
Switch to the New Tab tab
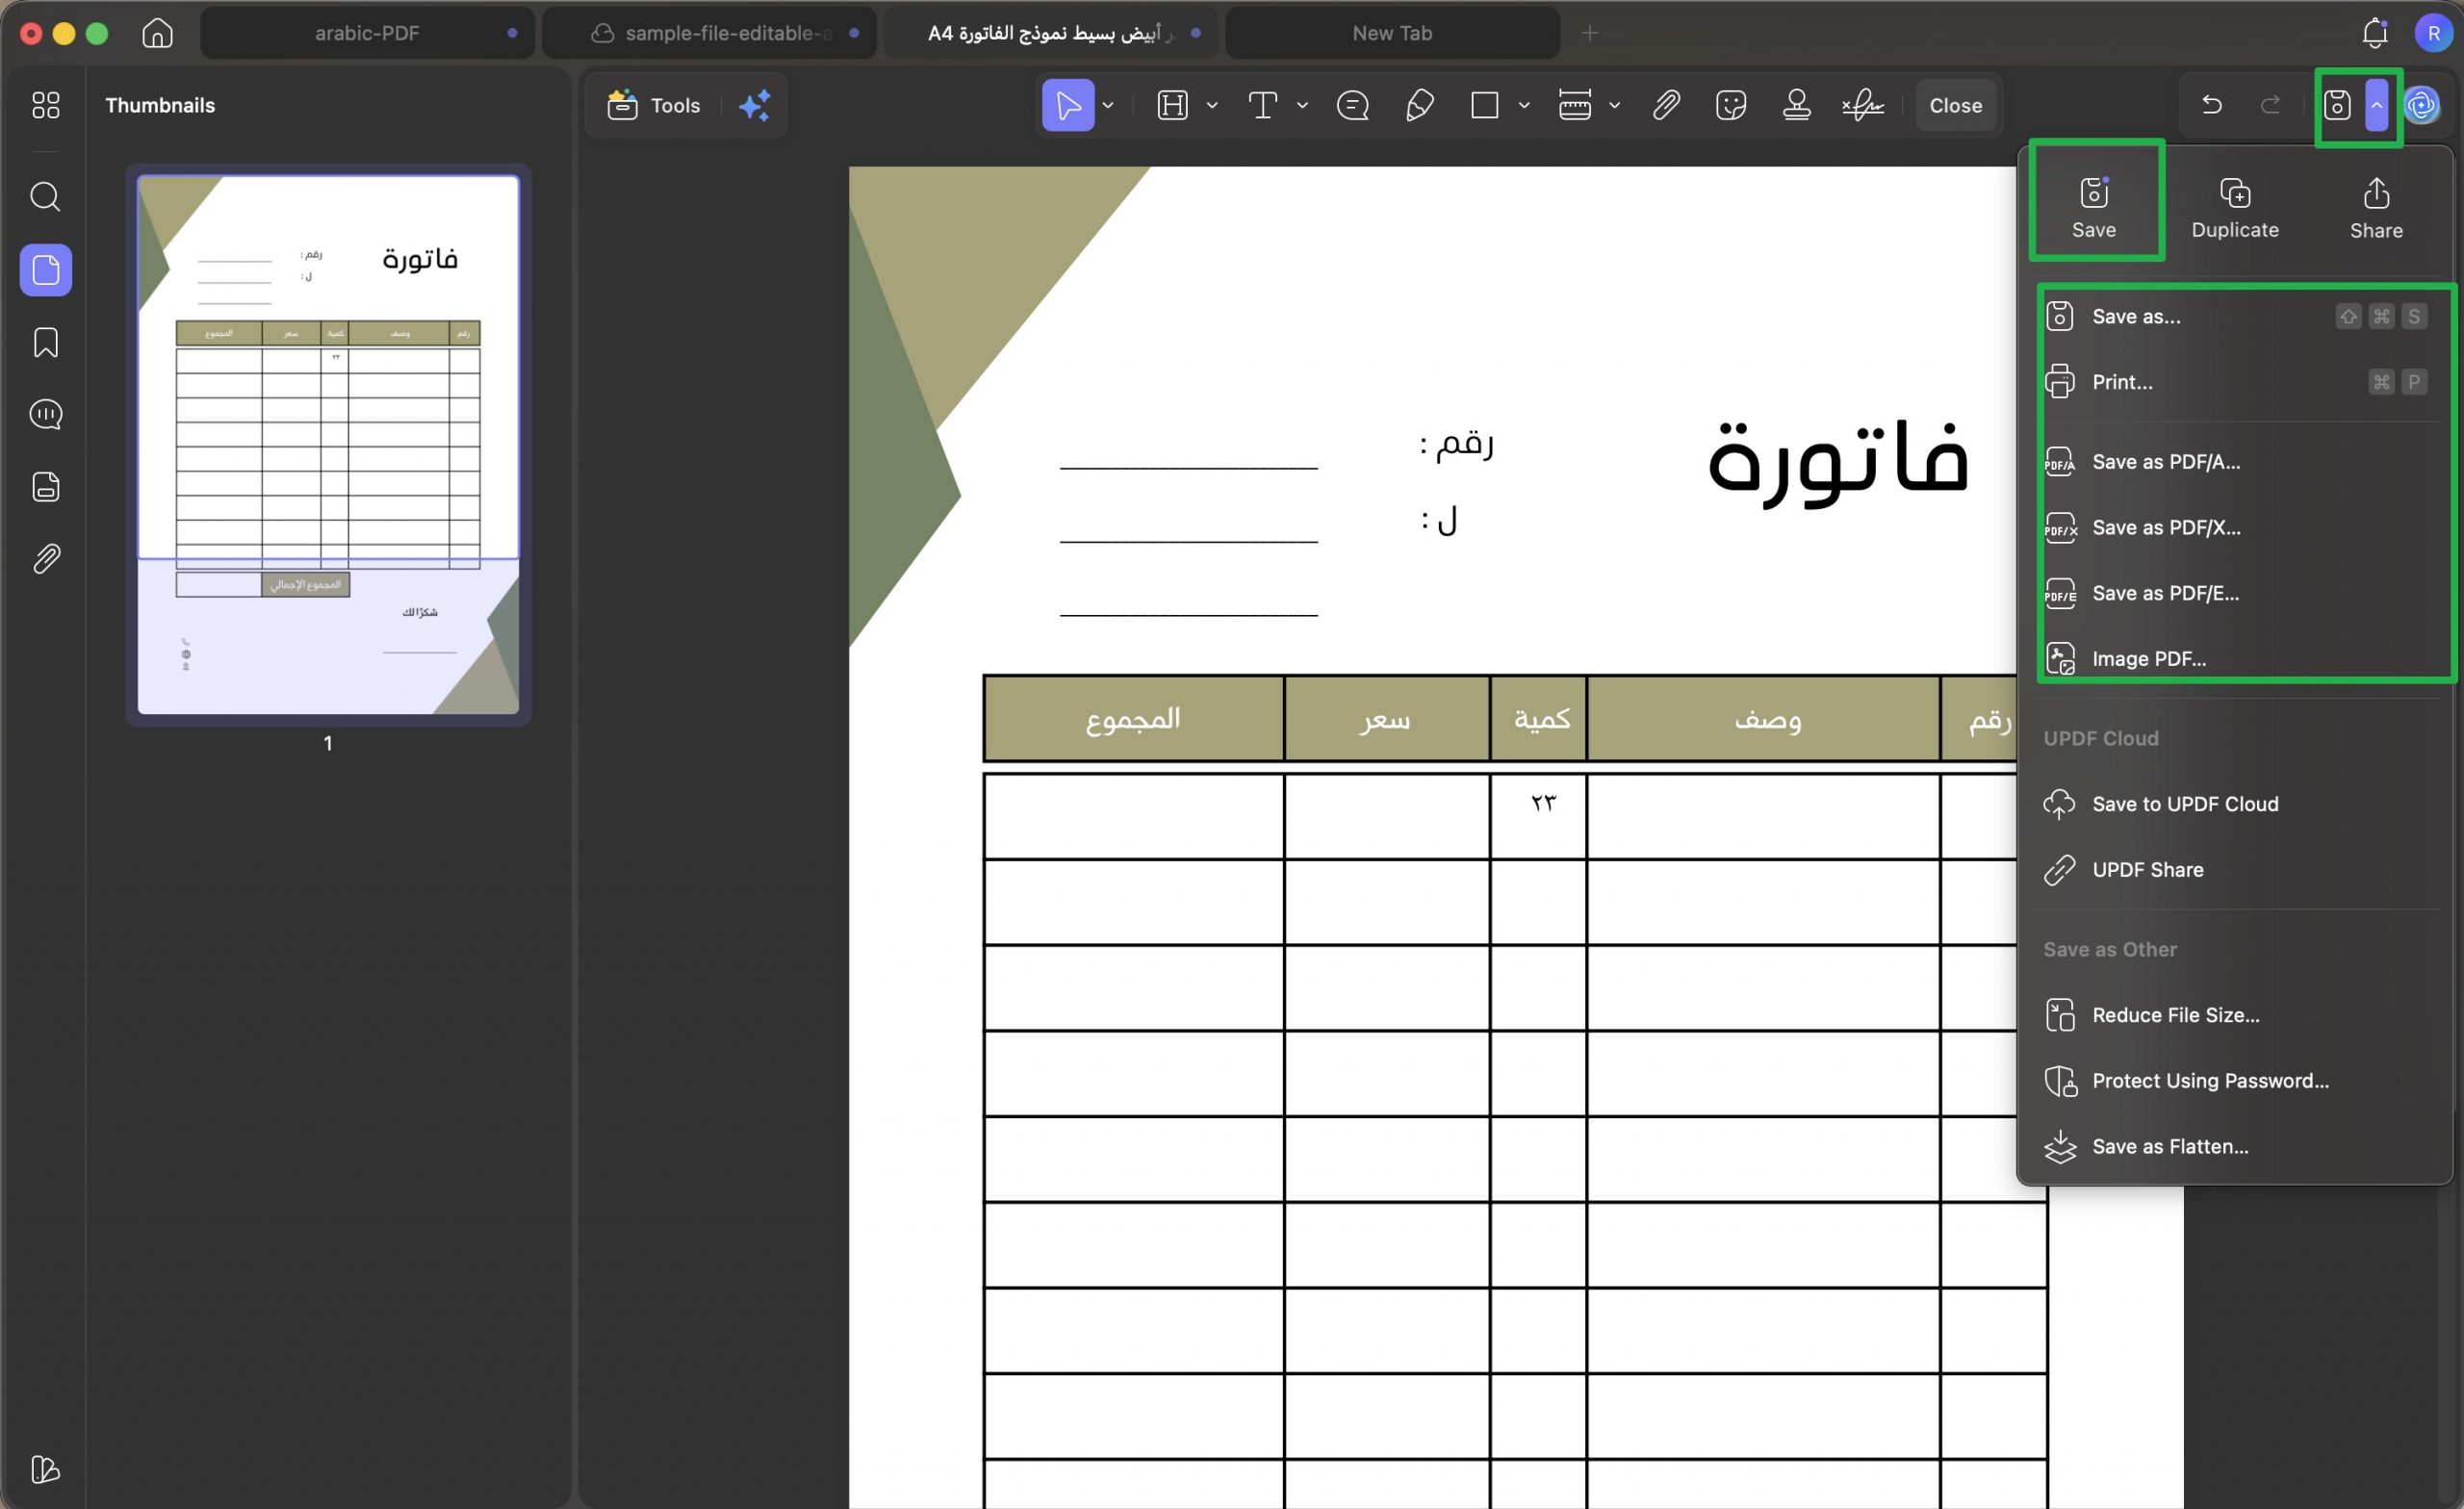coord(1392,33)
